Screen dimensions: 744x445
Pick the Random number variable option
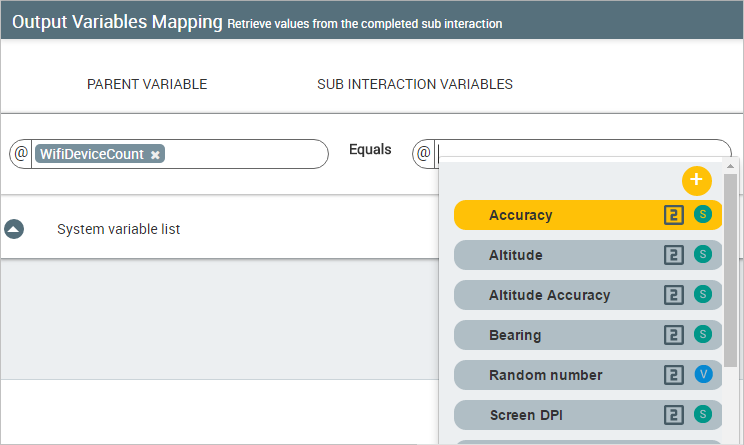[x=588, y=375]
